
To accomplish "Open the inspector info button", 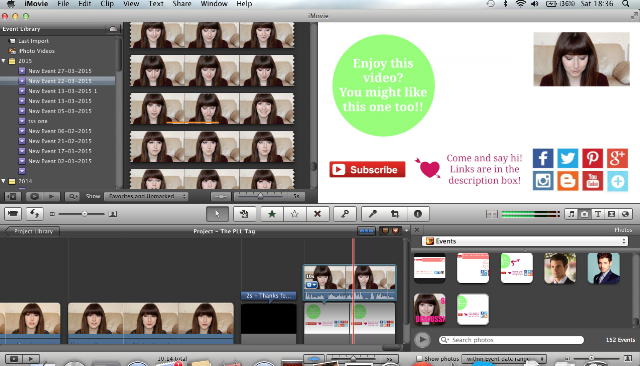I will [x=418, y=214].
